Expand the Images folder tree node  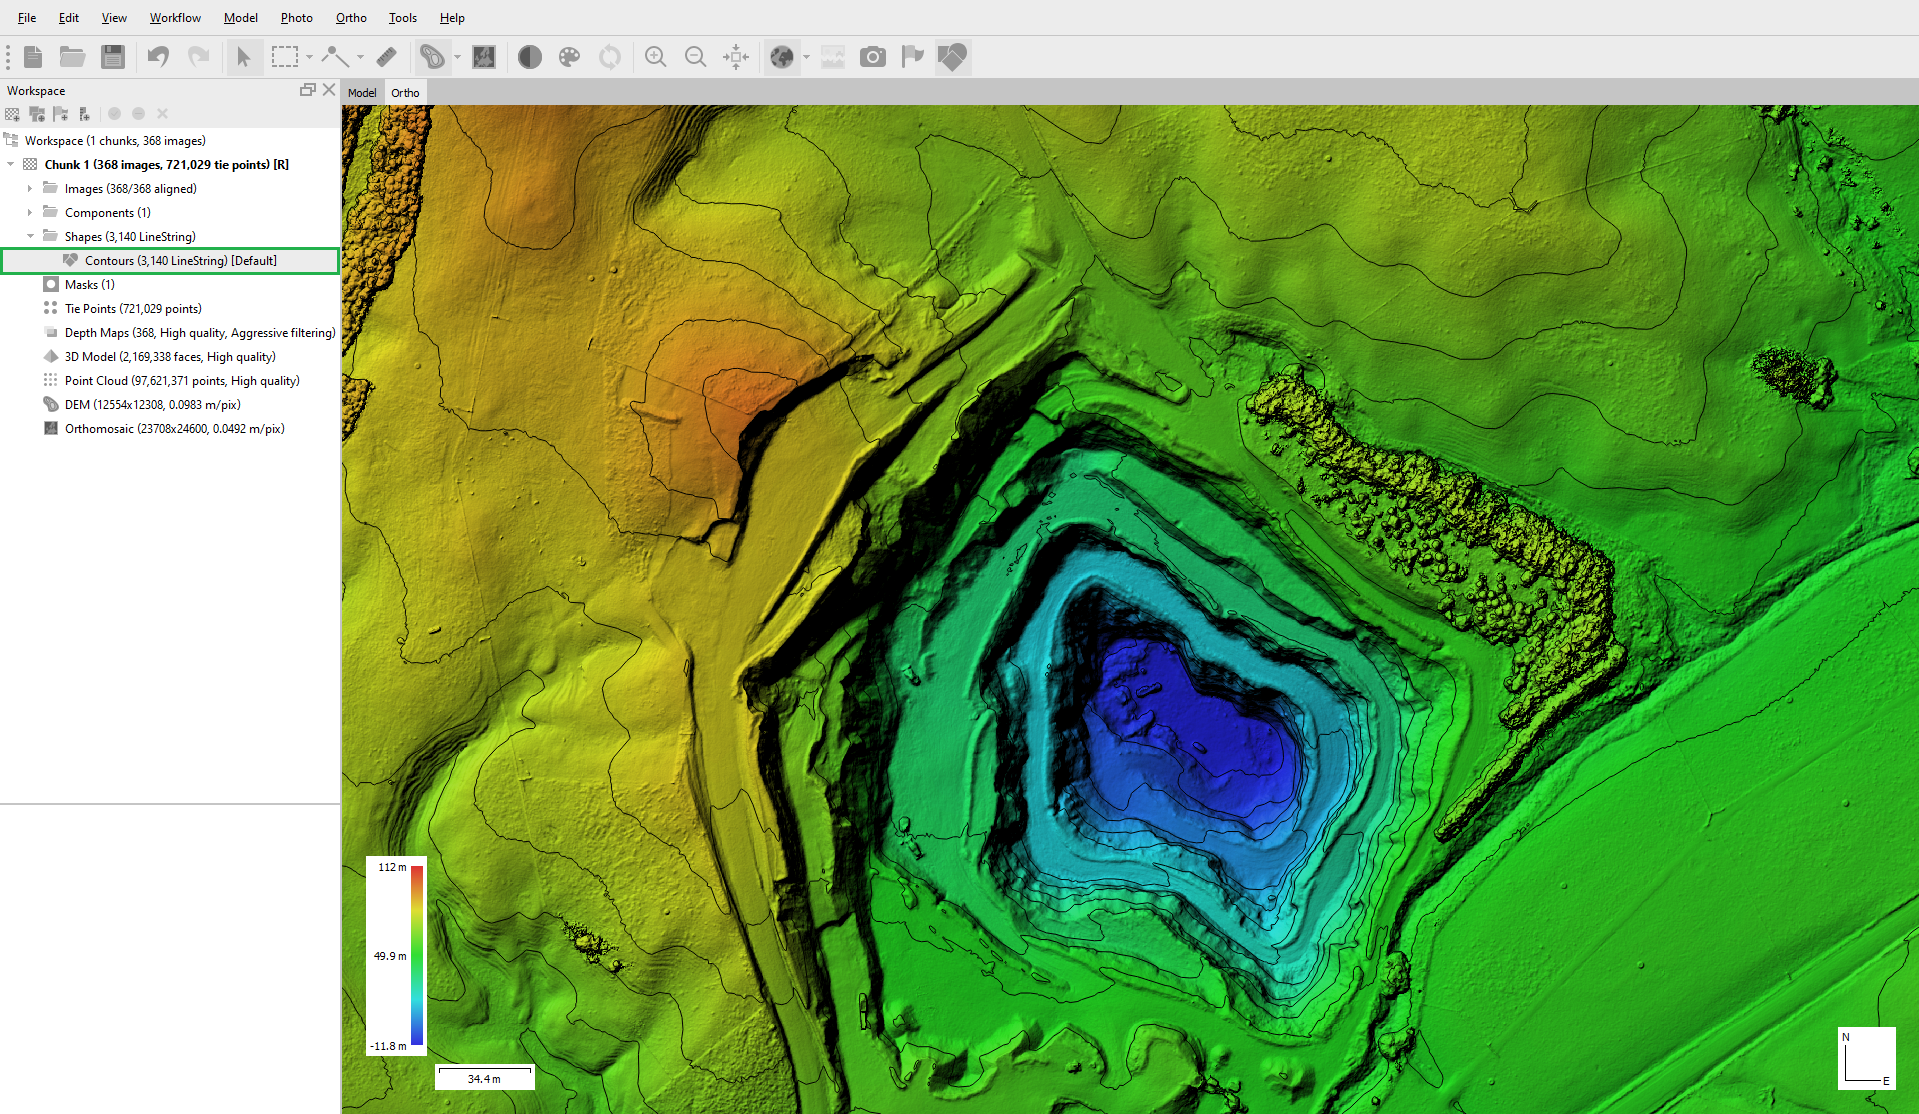point(30,188)
